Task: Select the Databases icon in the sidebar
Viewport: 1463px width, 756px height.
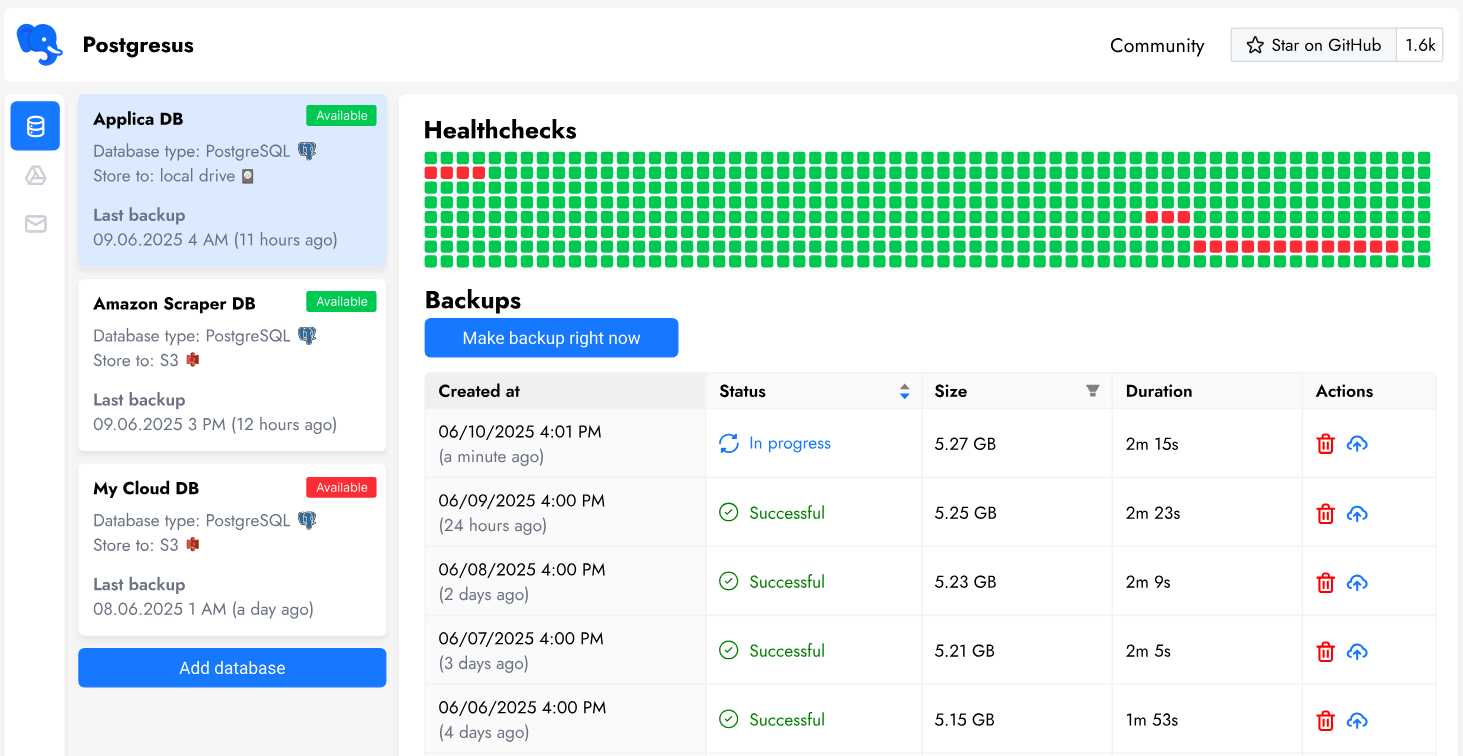Action: point(35,126)
